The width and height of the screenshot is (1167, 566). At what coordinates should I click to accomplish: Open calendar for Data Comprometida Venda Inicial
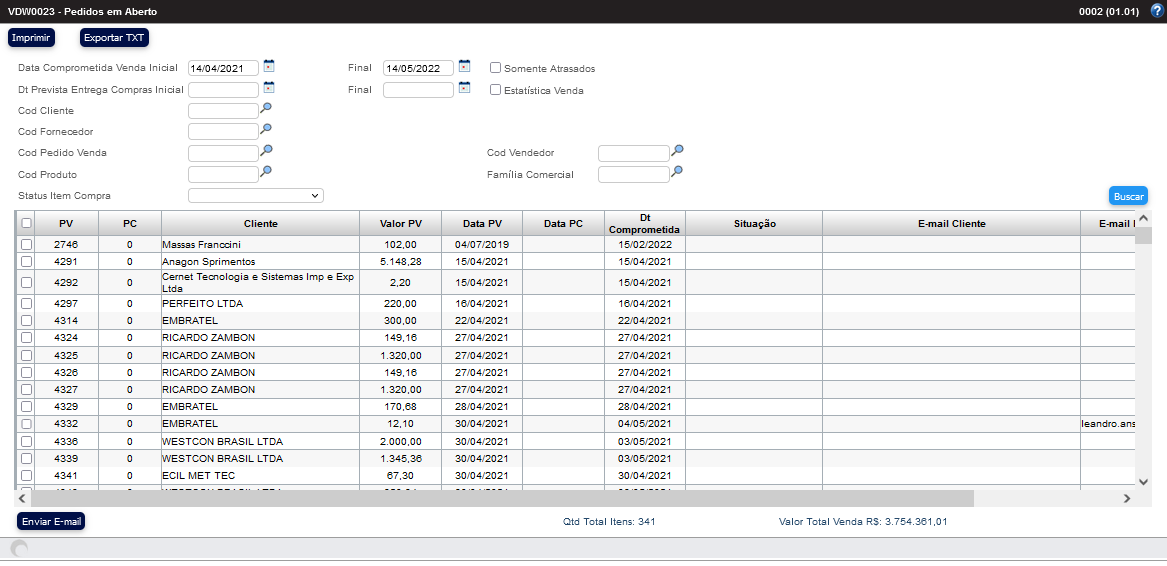(268, 67)
